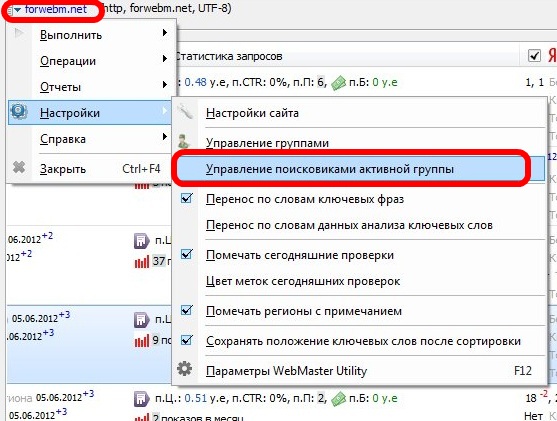Click the green money icon in top row
The image size is (557, 421).
click(x=338, y=83)
